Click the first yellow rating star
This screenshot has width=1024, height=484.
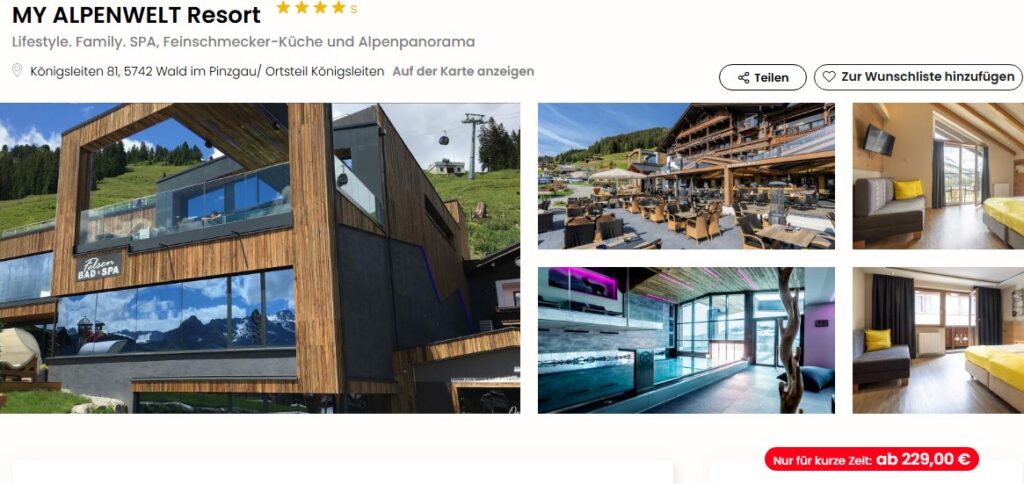(x=283, y=8)
